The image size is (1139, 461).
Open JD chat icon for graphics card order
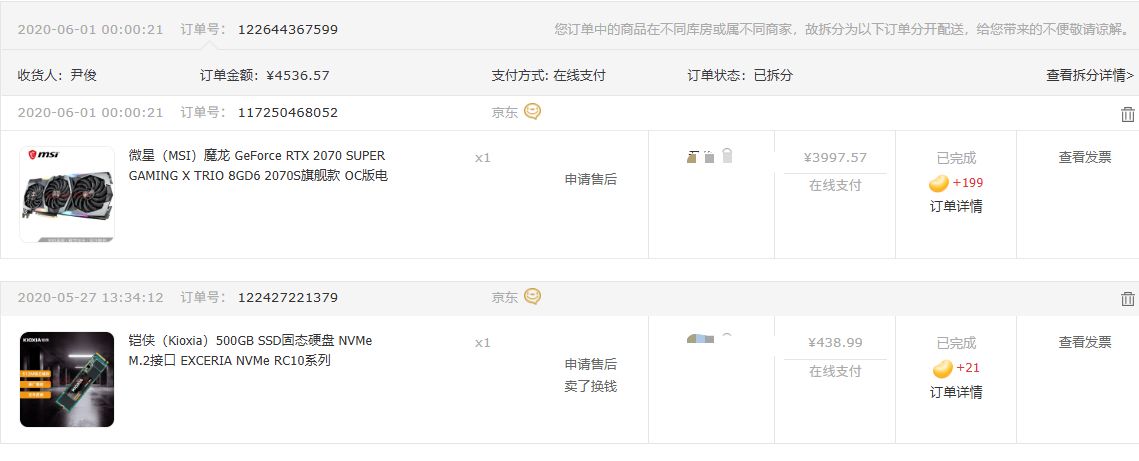pos(533,112)
